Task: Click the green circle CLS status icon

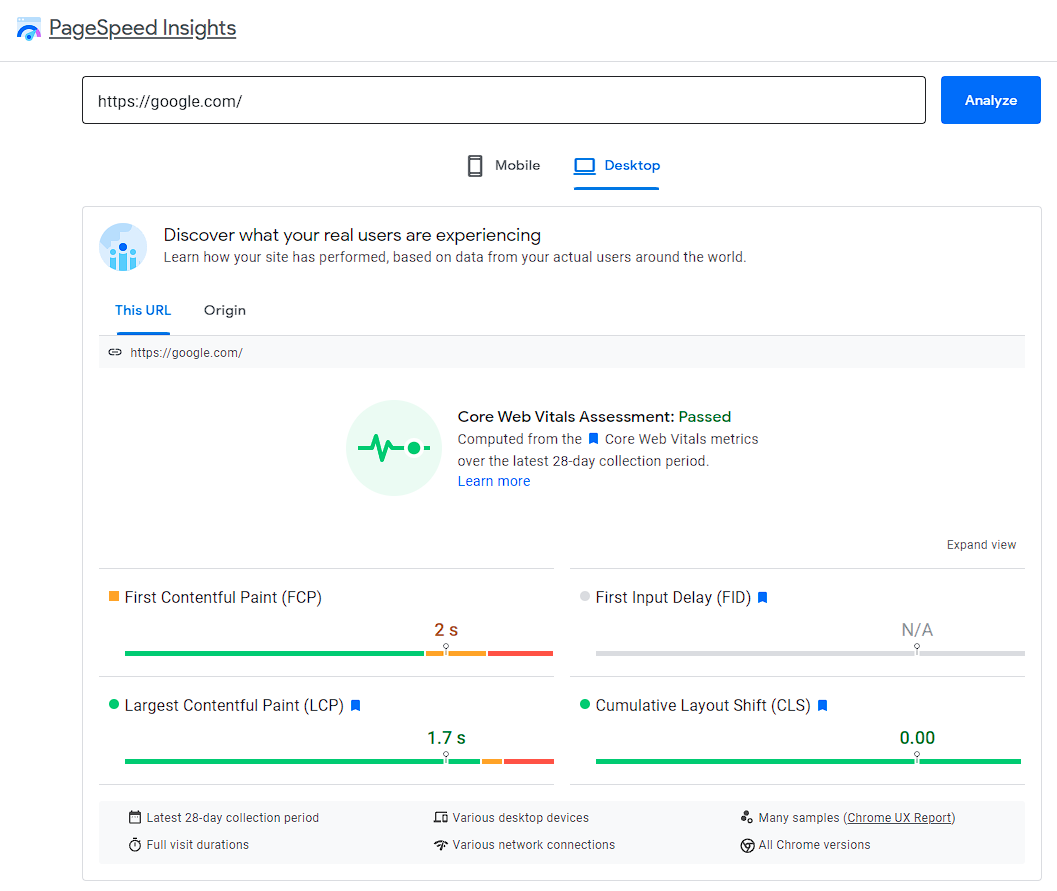Action: [x=585, y=704]
